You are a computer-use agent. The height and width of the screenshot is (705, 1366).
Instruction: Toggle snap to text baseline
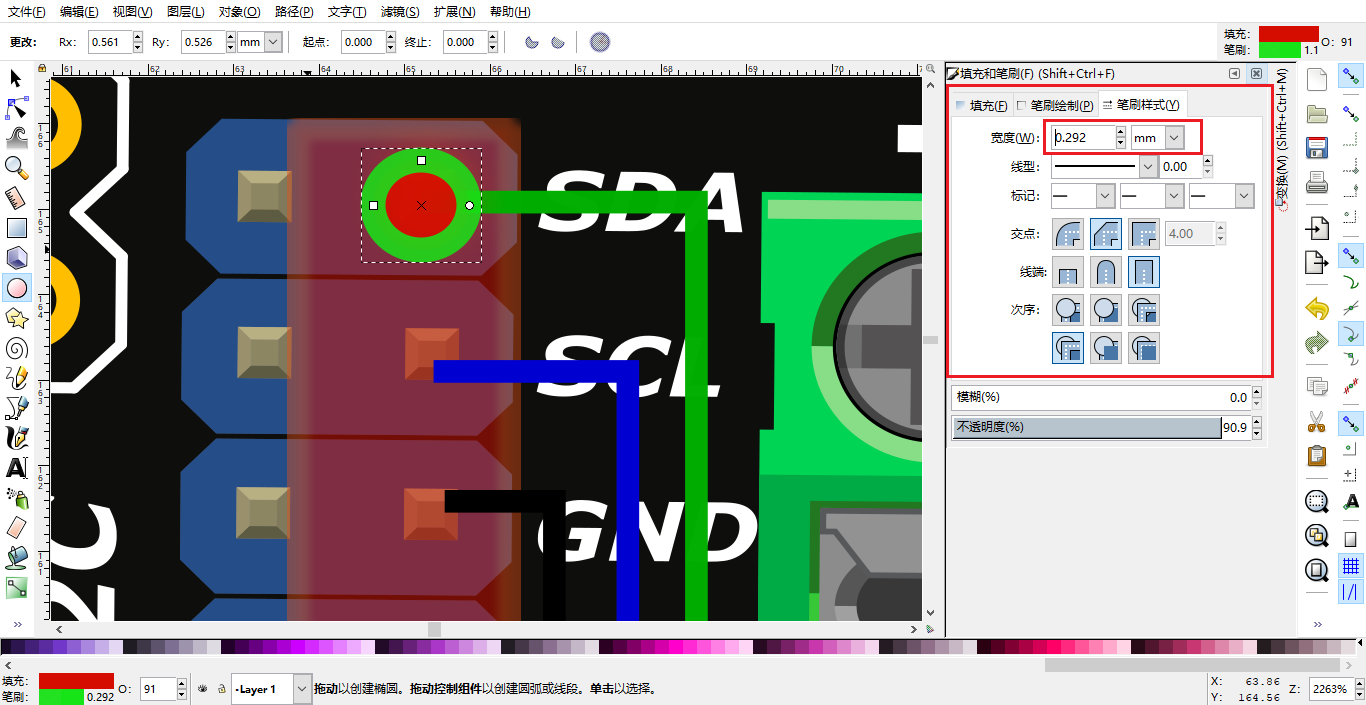coord(1351,503)
